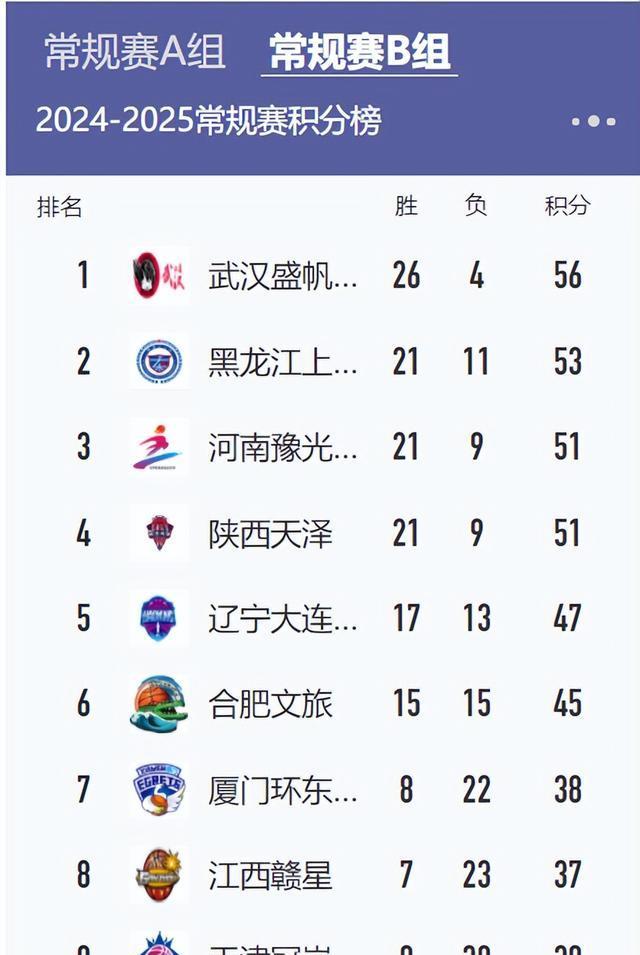Click the 黑龙江上 team circular blue logo
Screen dimensions: 640x955
tap(159, 362)
